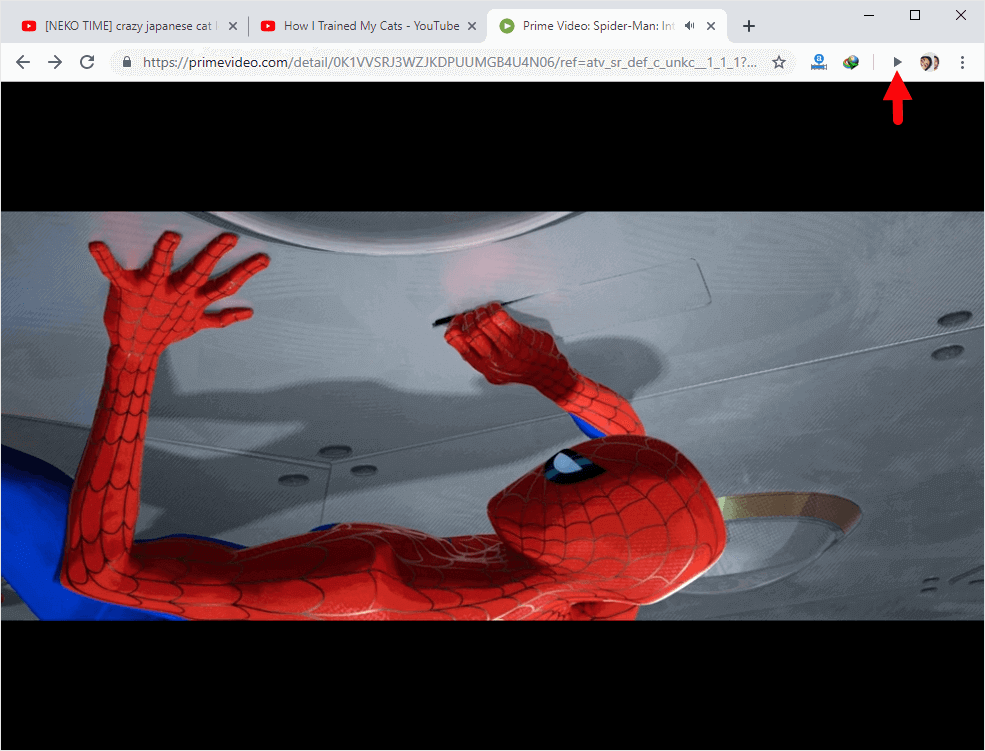Viewport: 985px width, 751px height.
Task: Close the NEKO TIME tab
Action: point(232,26)
